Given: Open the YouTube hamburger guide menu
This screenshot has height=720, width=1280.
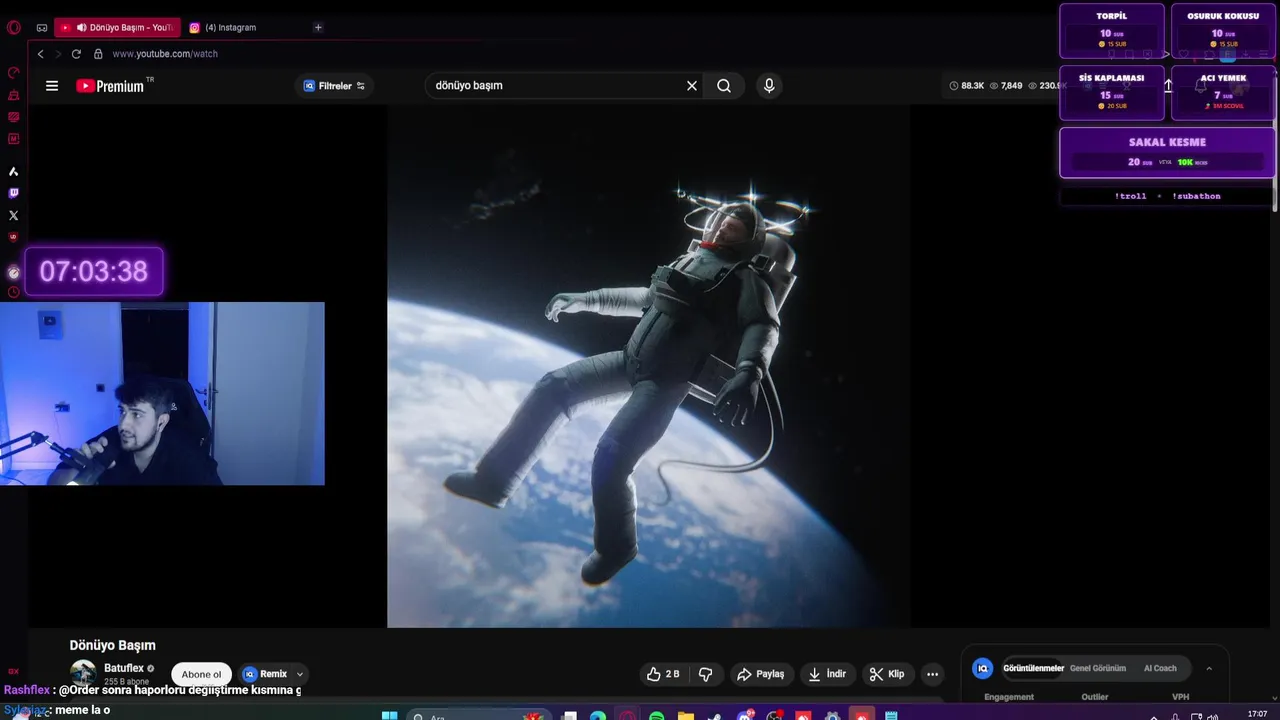Looking at the screenshot, I should tap(52, 86).
